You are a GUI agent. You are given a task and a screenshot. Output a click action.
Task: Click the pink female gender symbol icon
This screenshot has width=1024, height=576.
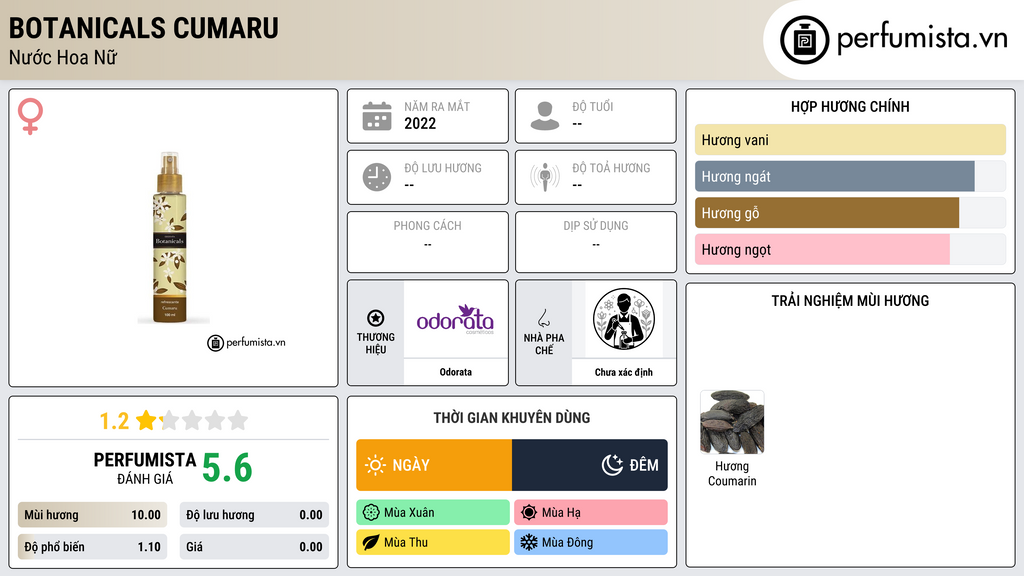[31, 116]
